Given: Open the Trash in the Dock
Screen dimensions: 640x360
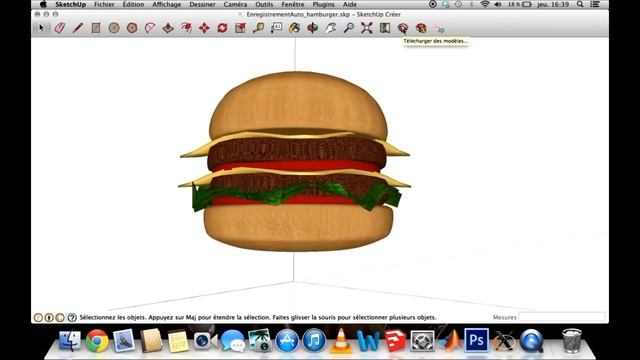Looking at the screenshot, I should pyautogui.click(x=572, y=340).
